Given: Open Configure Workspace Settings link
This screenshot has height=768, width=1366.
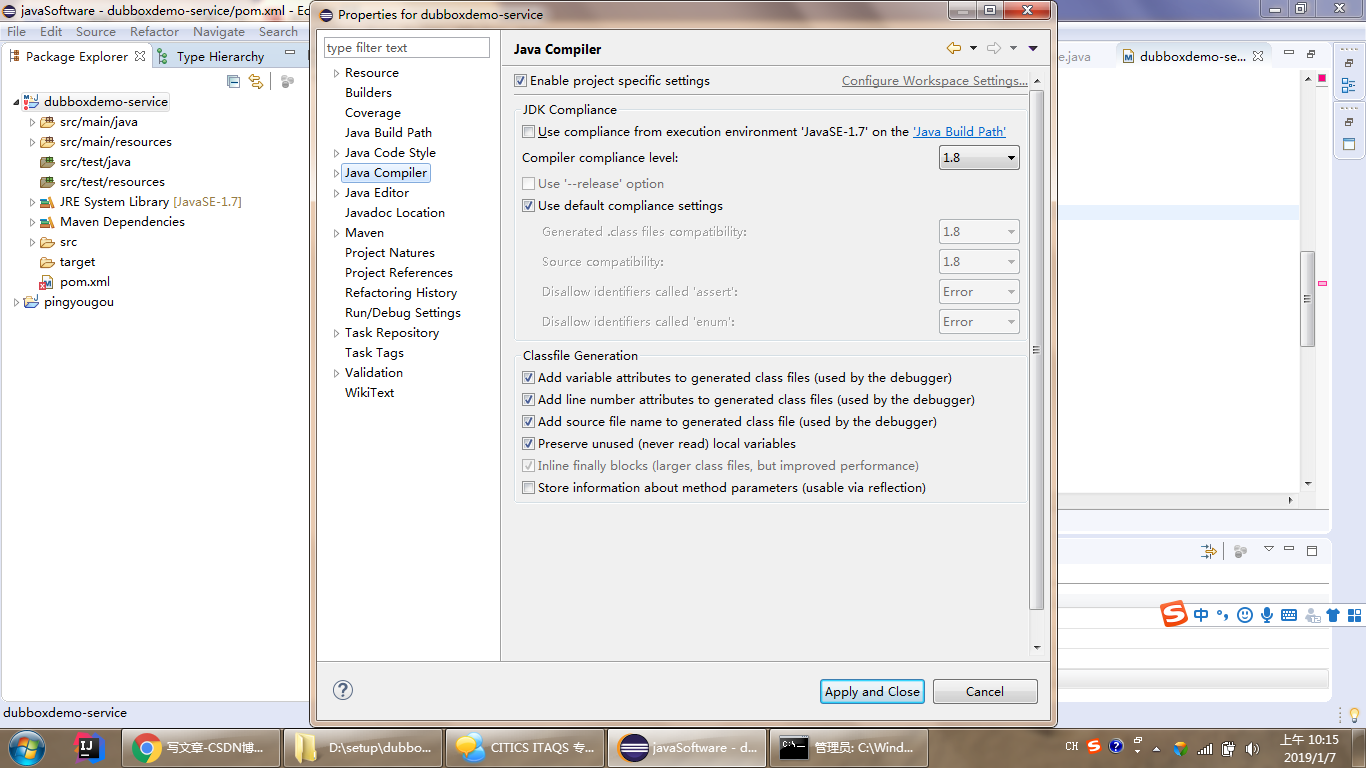Looking at the screenshot, I should pyautogui.click(x=934, y=80).
